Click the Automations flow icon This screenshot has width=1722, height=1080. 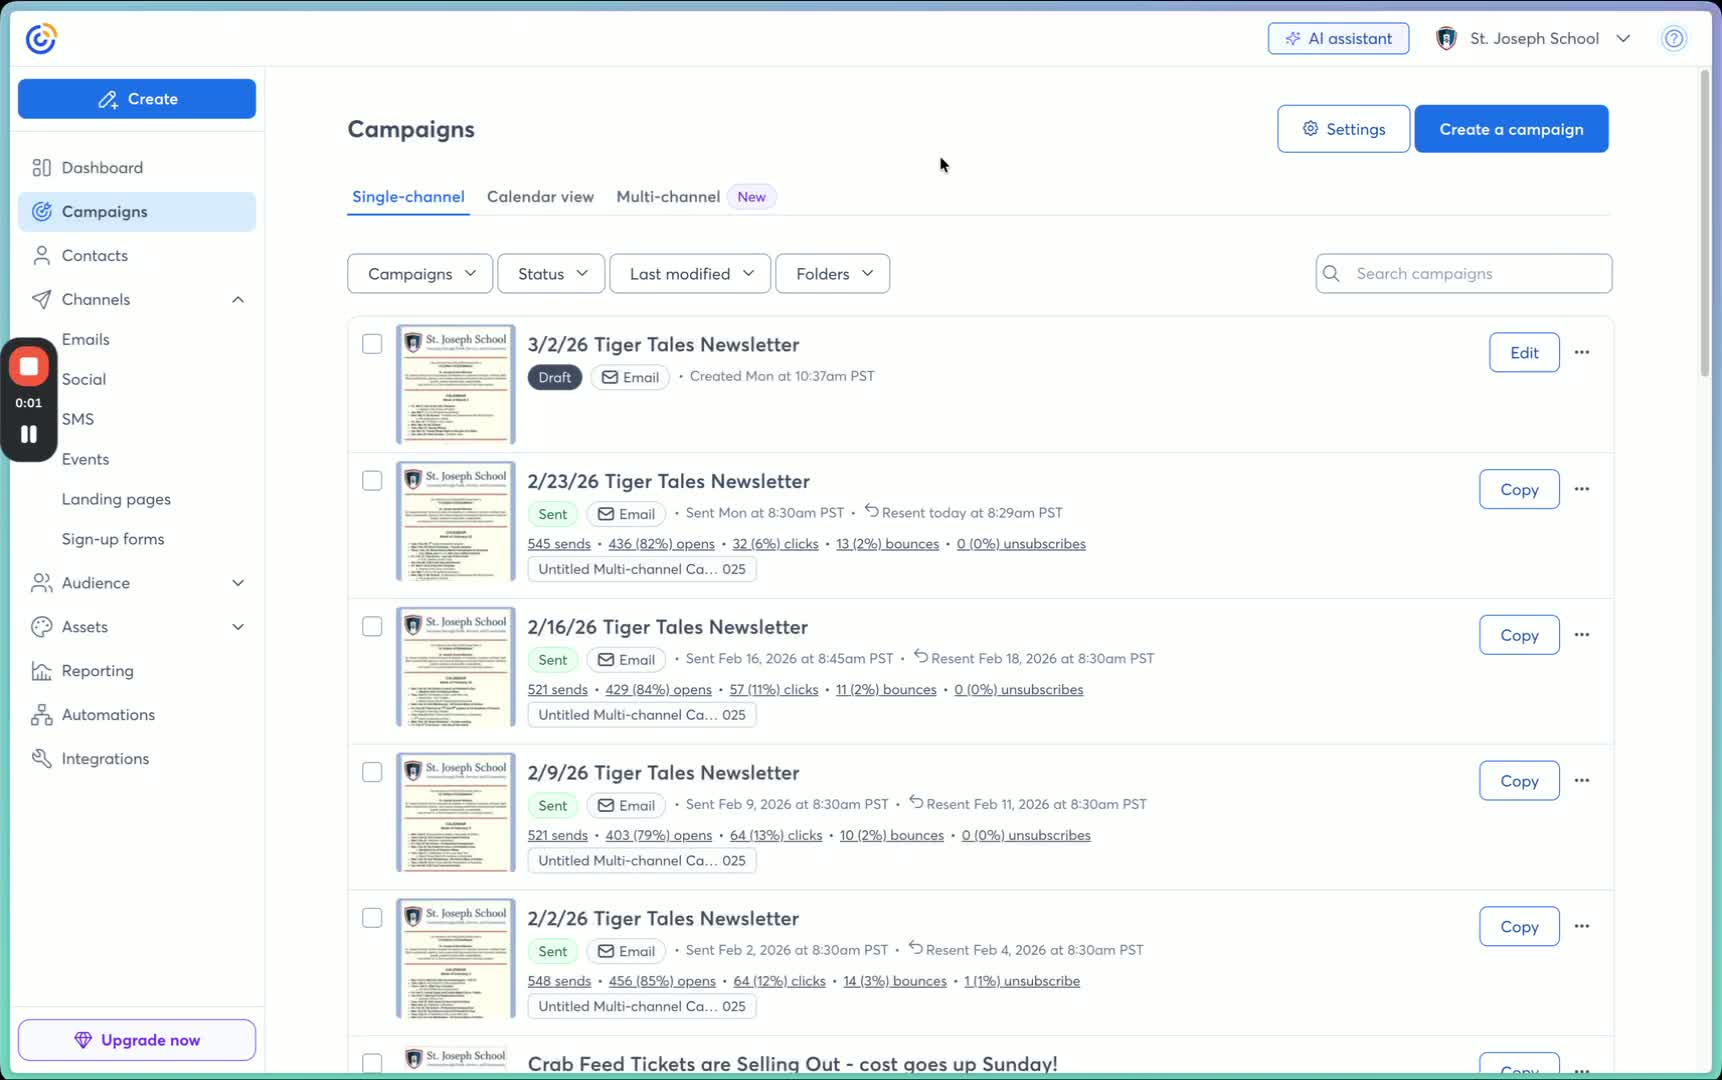(x=41, y=715)
